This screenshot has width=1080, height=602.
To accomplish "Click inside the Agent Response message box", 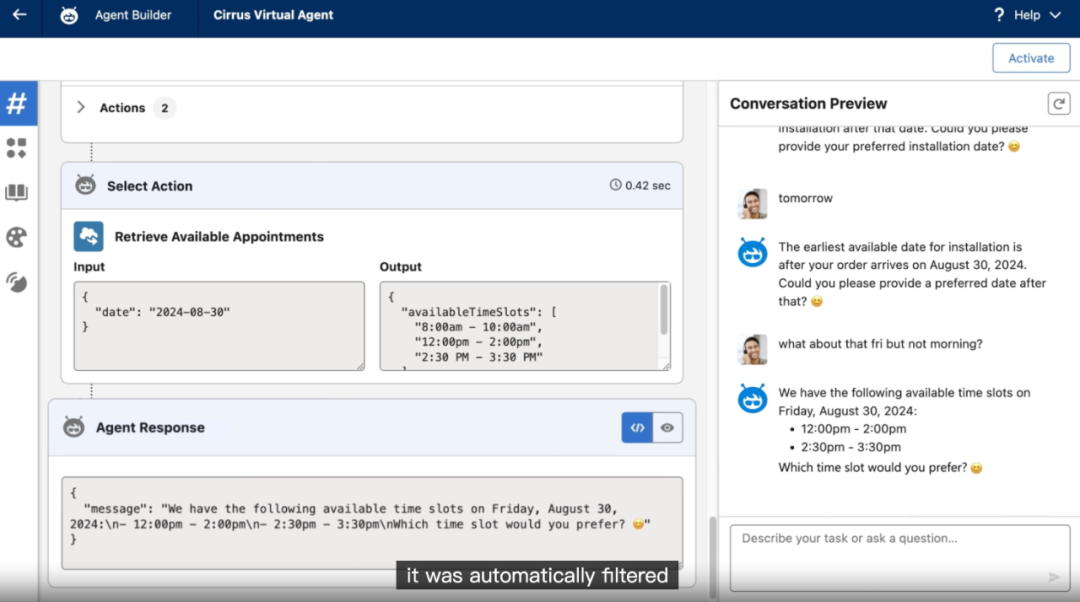I will [372, 523].
